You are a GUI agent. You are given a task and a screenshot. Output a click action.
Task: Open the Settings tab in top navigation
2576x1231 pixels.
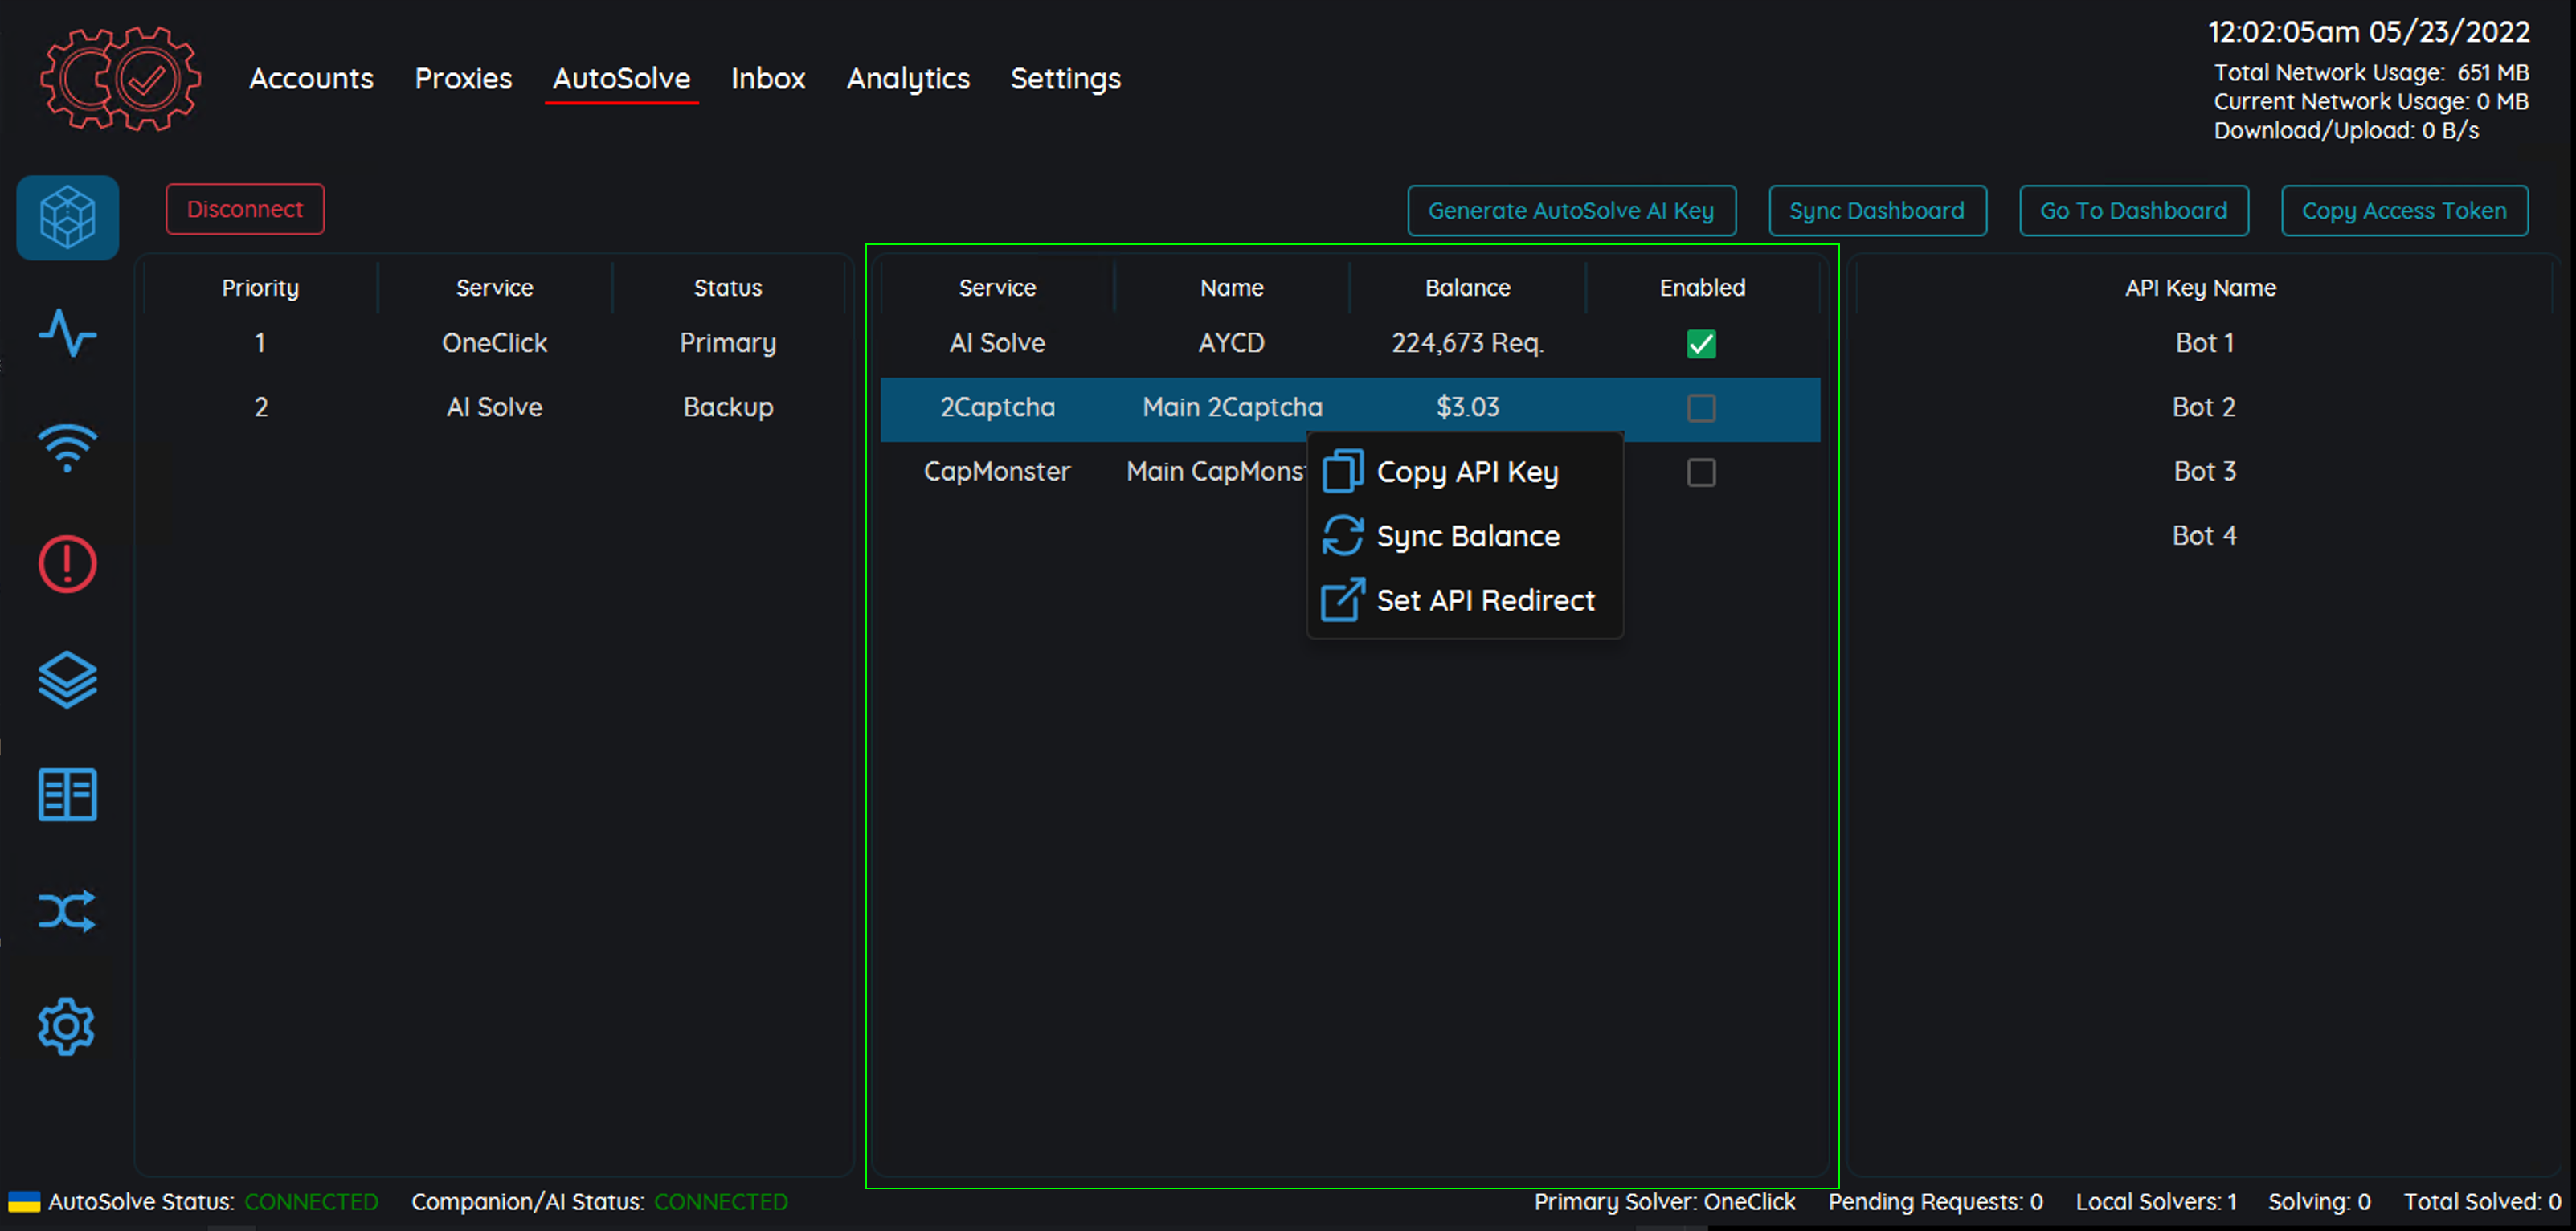click(1065, 78)
